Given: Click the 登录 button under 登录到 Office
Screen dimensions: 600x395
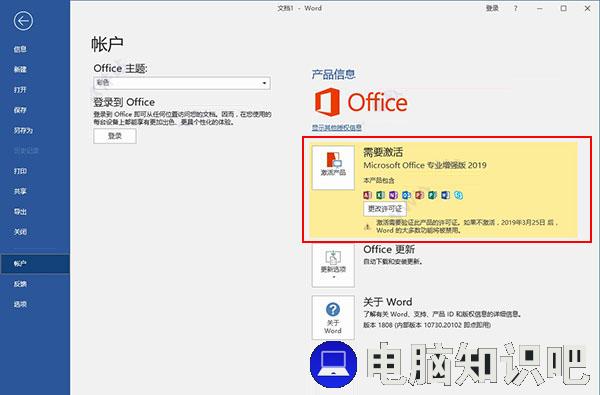Looking at the screenshot, I should 115,136.
